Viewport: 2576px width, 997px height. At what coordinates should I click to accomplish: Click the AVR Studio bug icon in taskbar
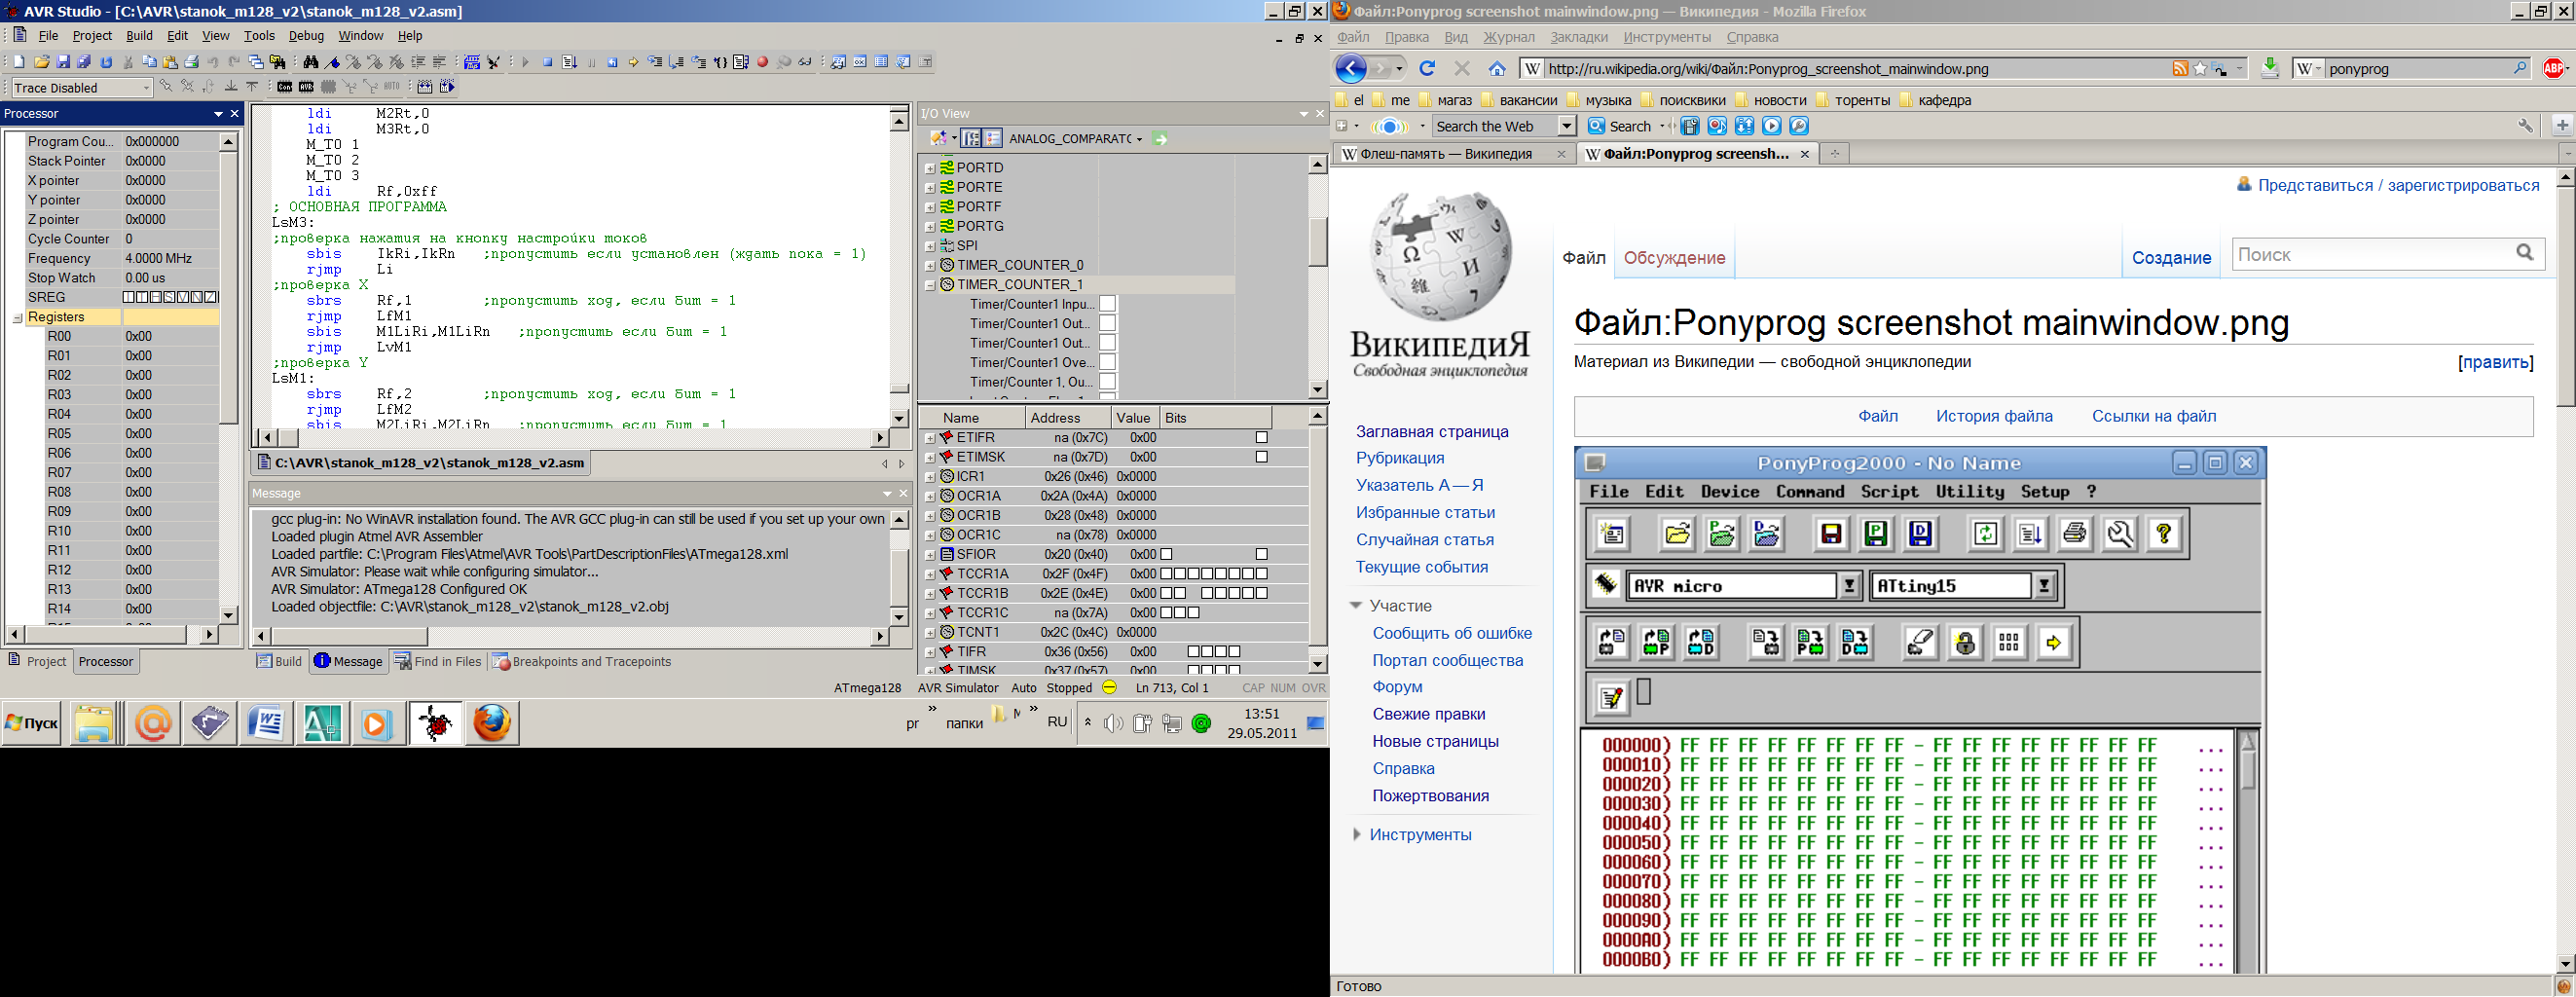point(435,722)
